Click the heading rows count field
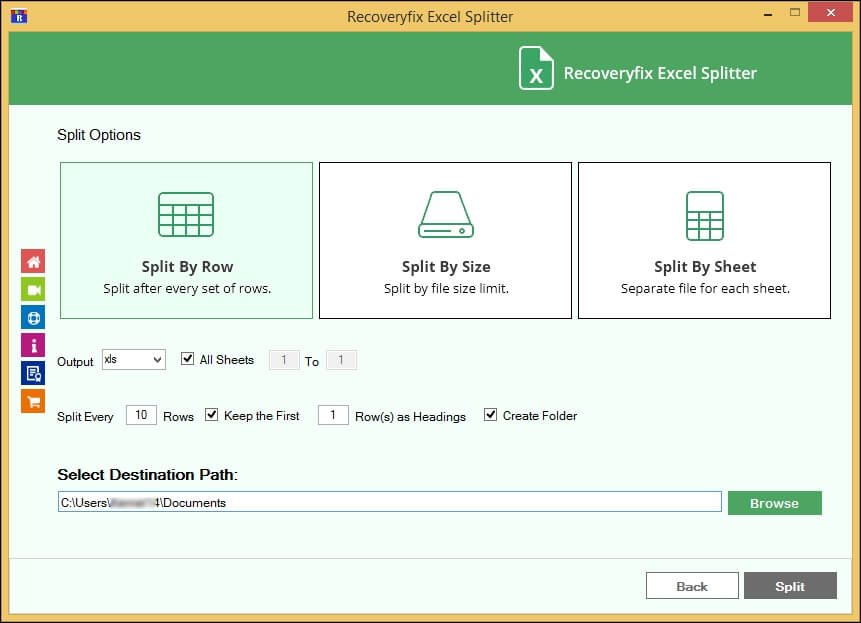This screenshot has width=861, height=623. tap(333, 415)
